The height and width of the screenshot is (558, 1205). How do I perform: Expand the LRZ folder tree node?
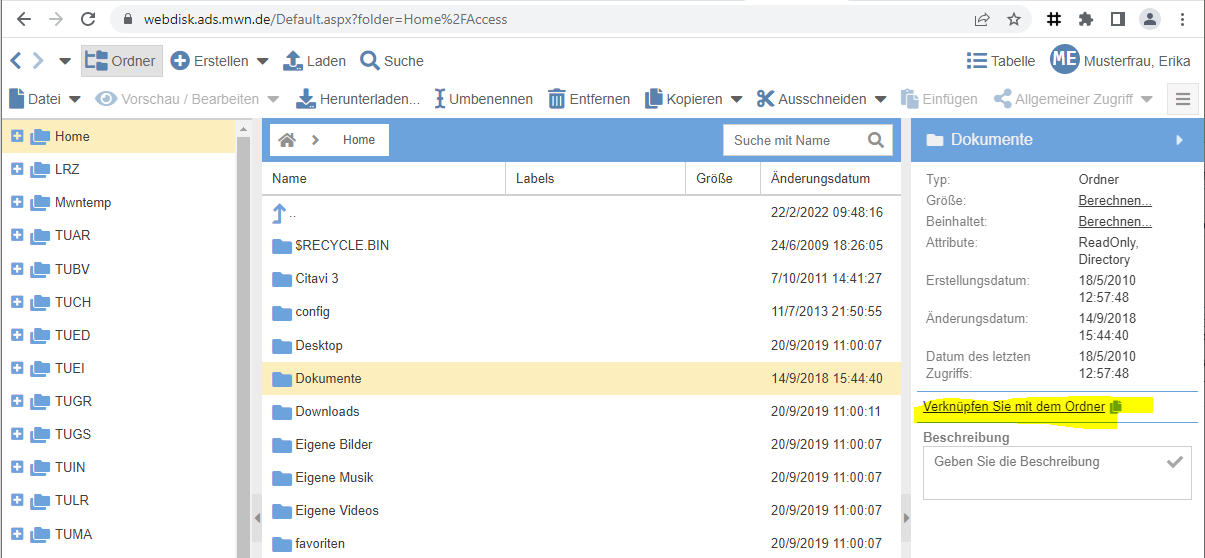(17, 170)
